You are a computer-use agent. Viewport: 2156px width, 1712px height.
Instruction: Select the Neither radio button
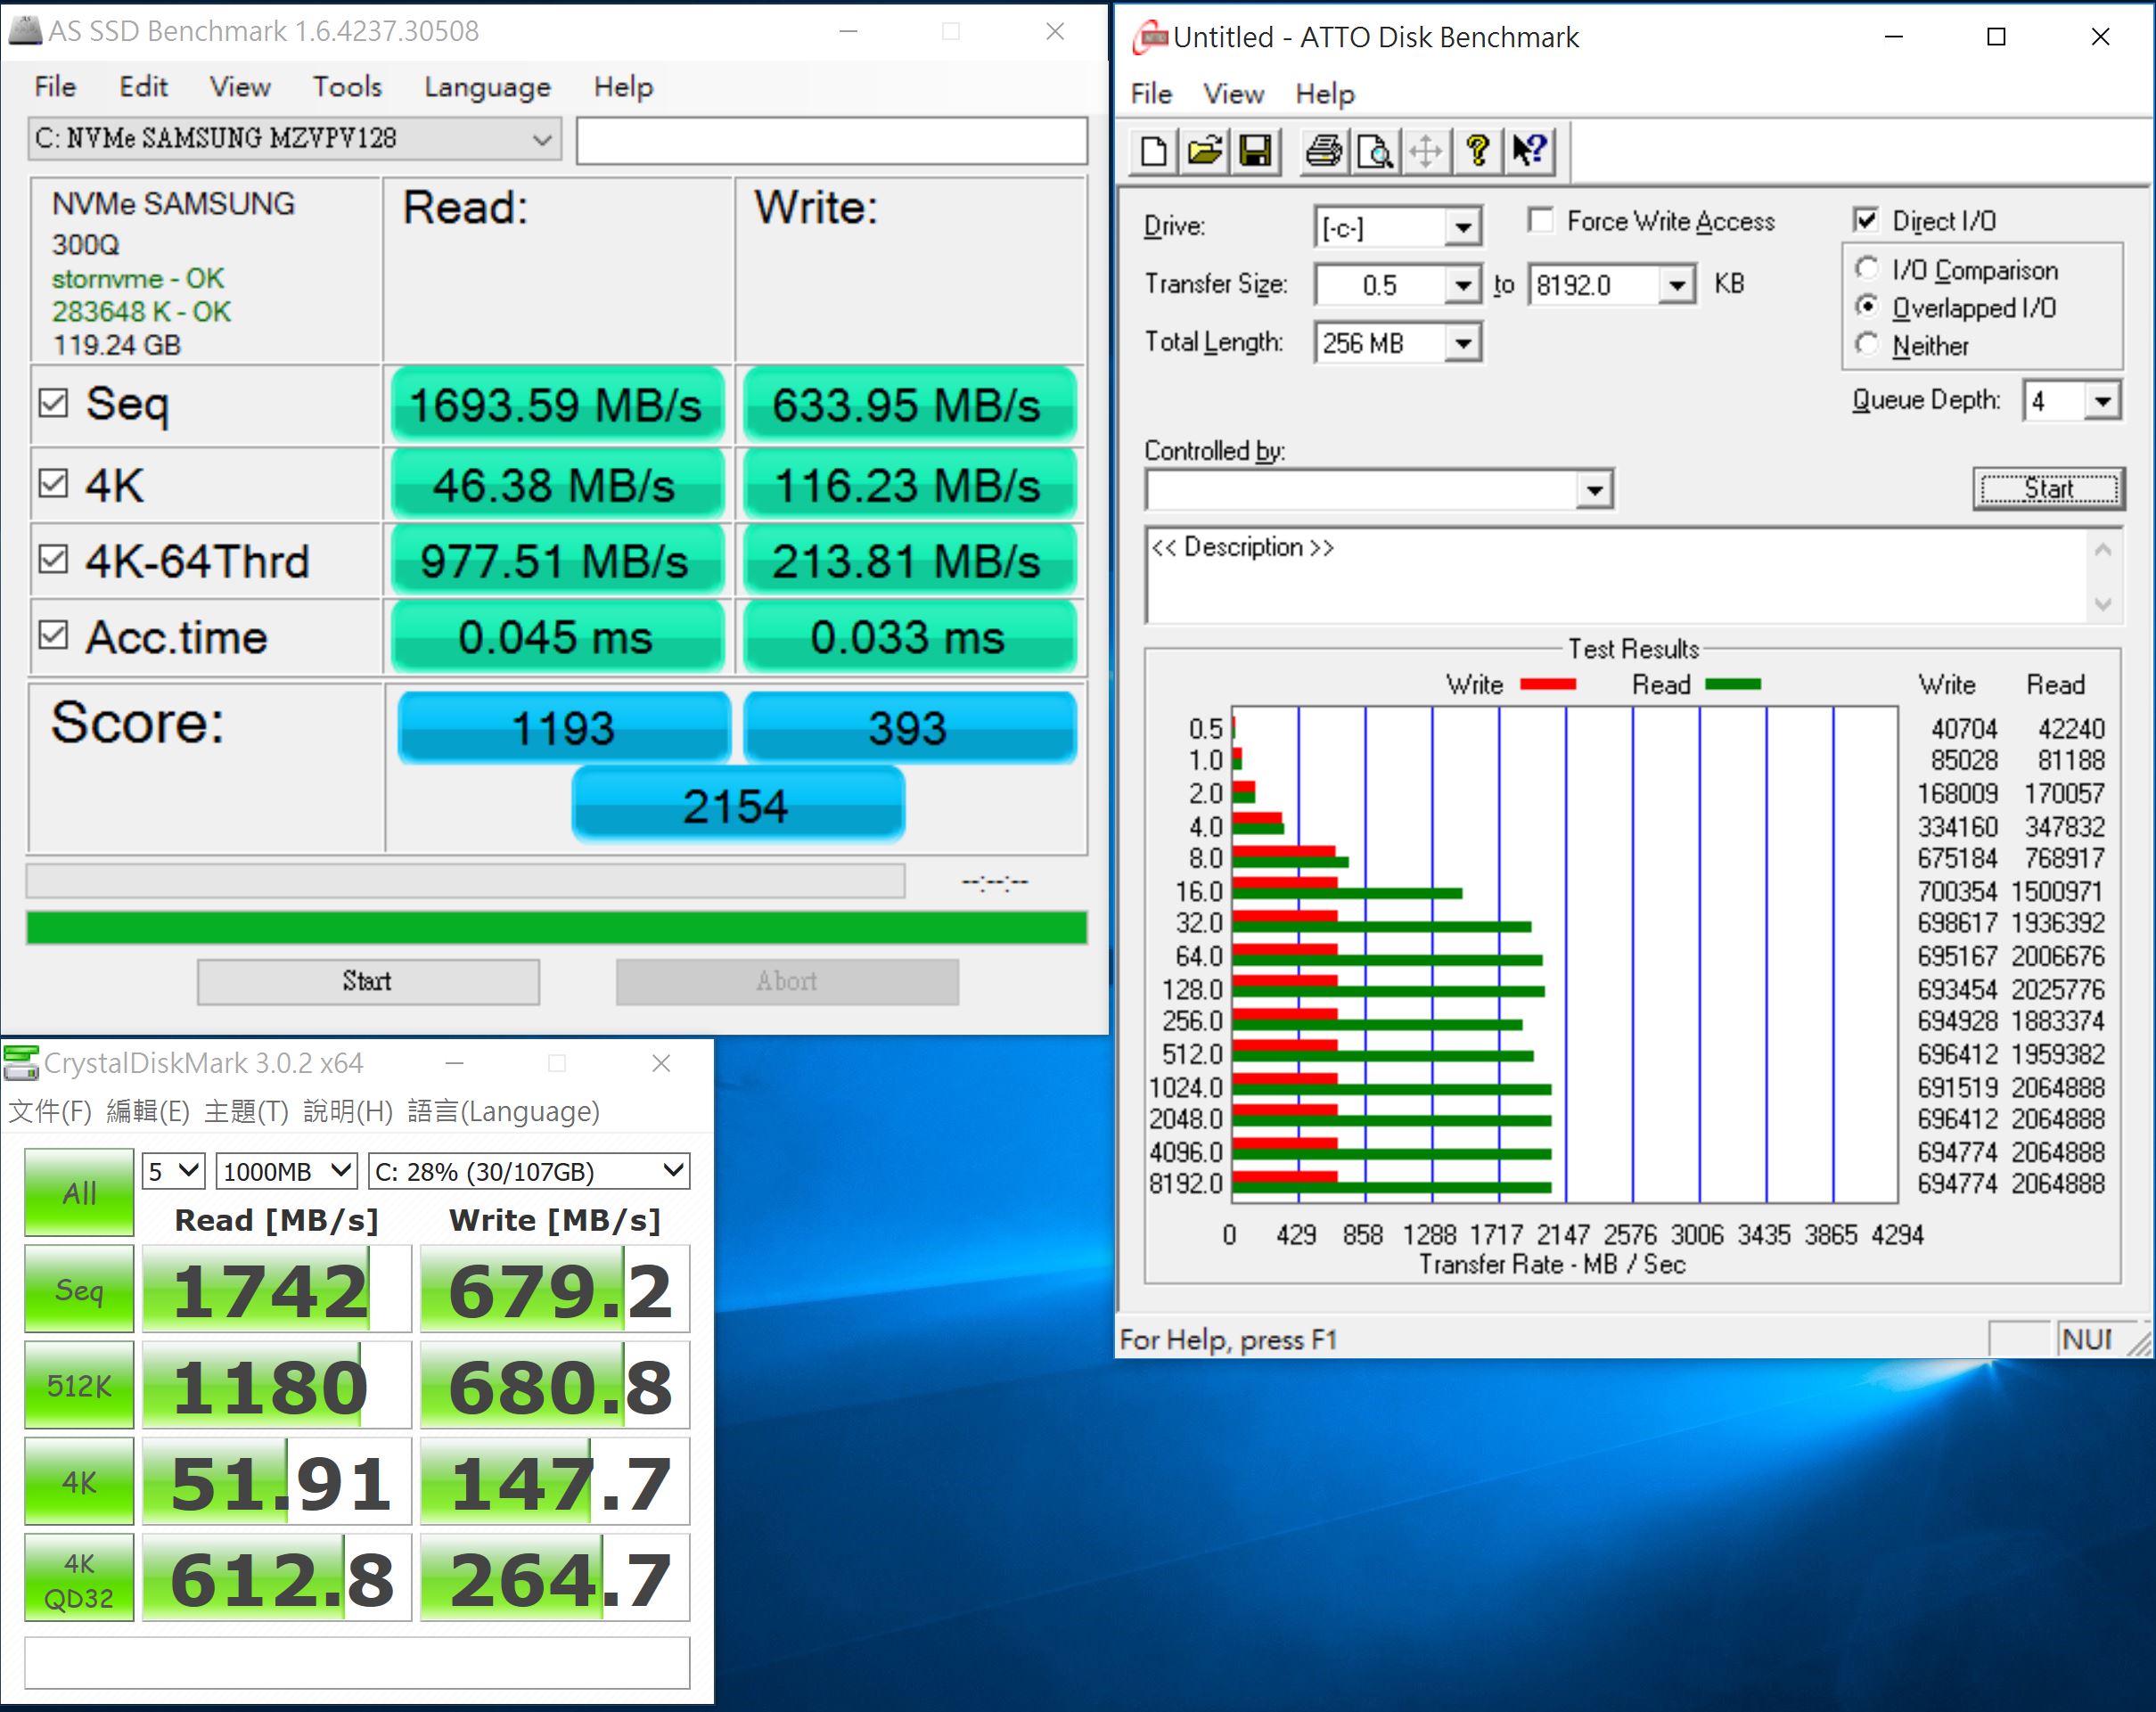point(1866,345)
